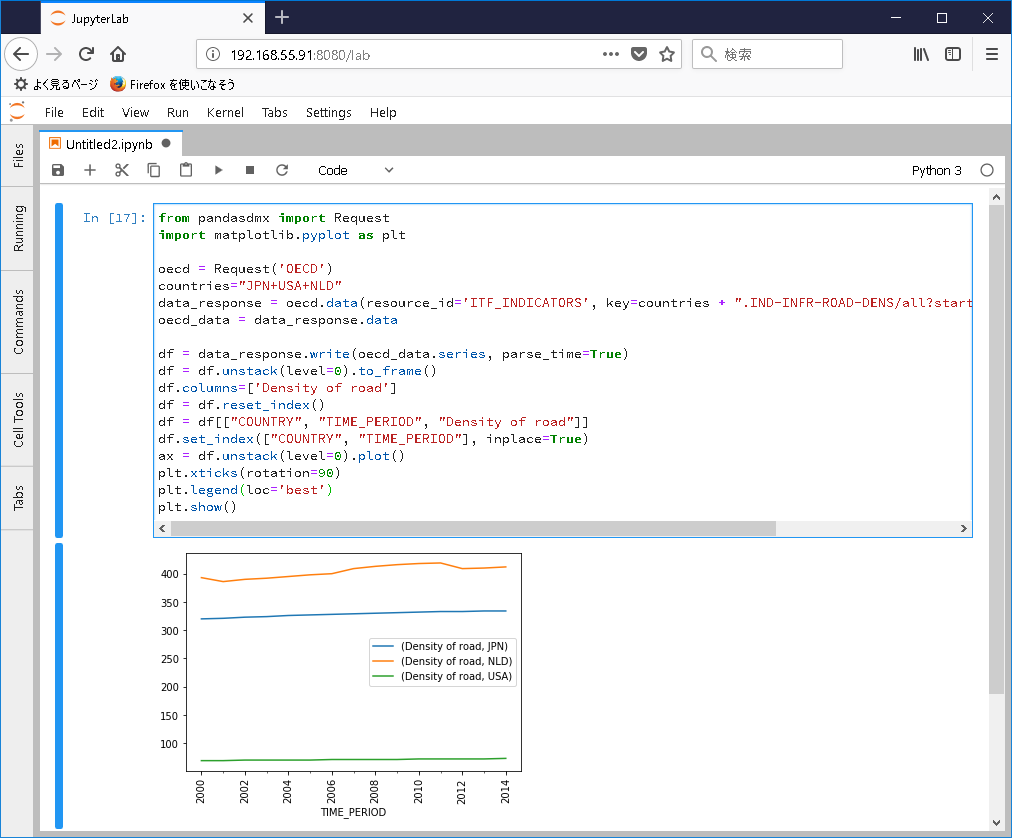Go back with browser back arrow
Screen dimensions: 1012x838
tap(21, 54)
